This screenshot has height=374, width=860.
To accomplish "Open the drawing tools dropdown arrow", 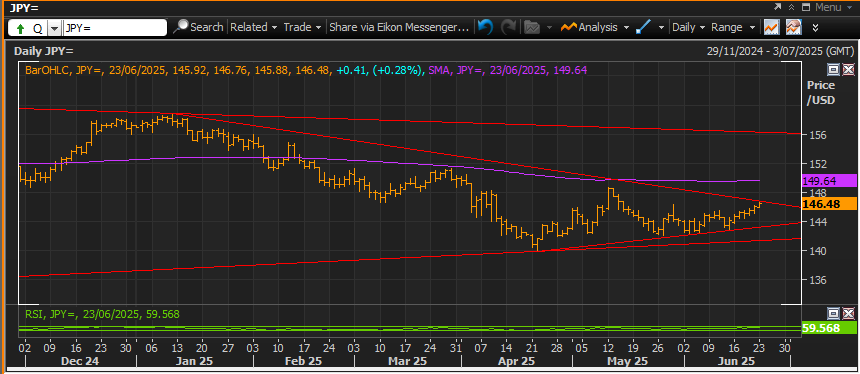I will tap(661, 27).
